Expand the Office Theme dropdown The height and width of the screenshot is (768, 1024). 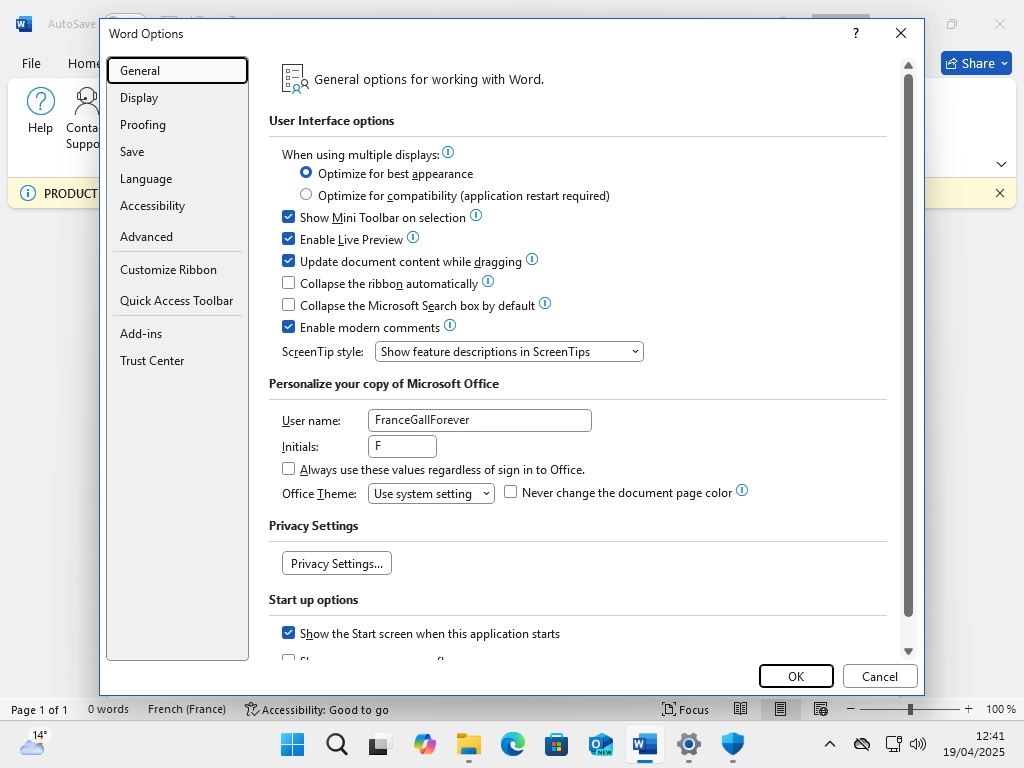click(431, 494)
